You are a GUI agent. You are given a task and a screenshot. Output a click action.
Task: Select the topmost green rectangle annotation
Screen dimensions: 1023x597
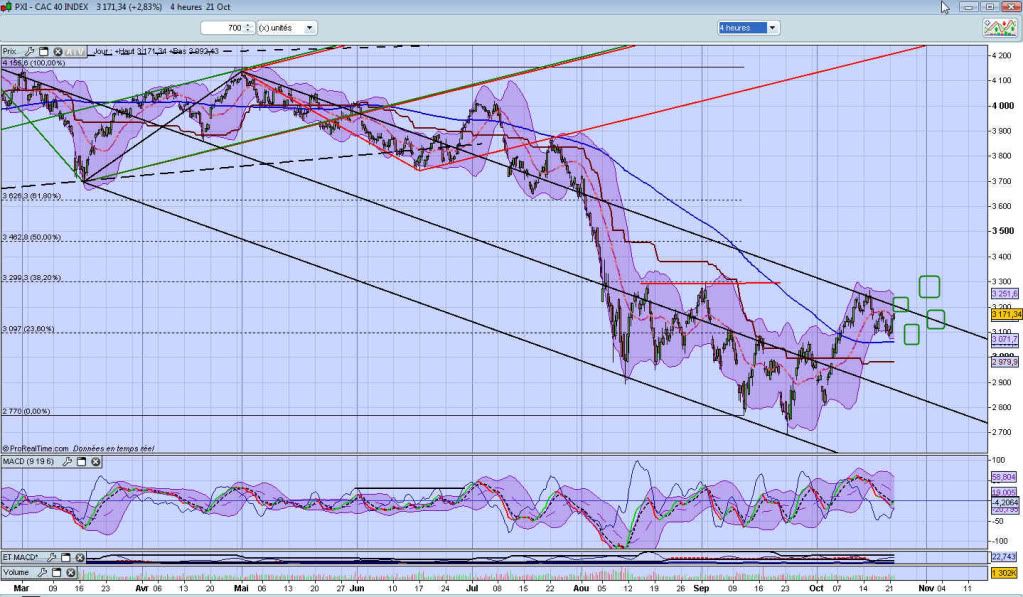(x=929, y=286)
